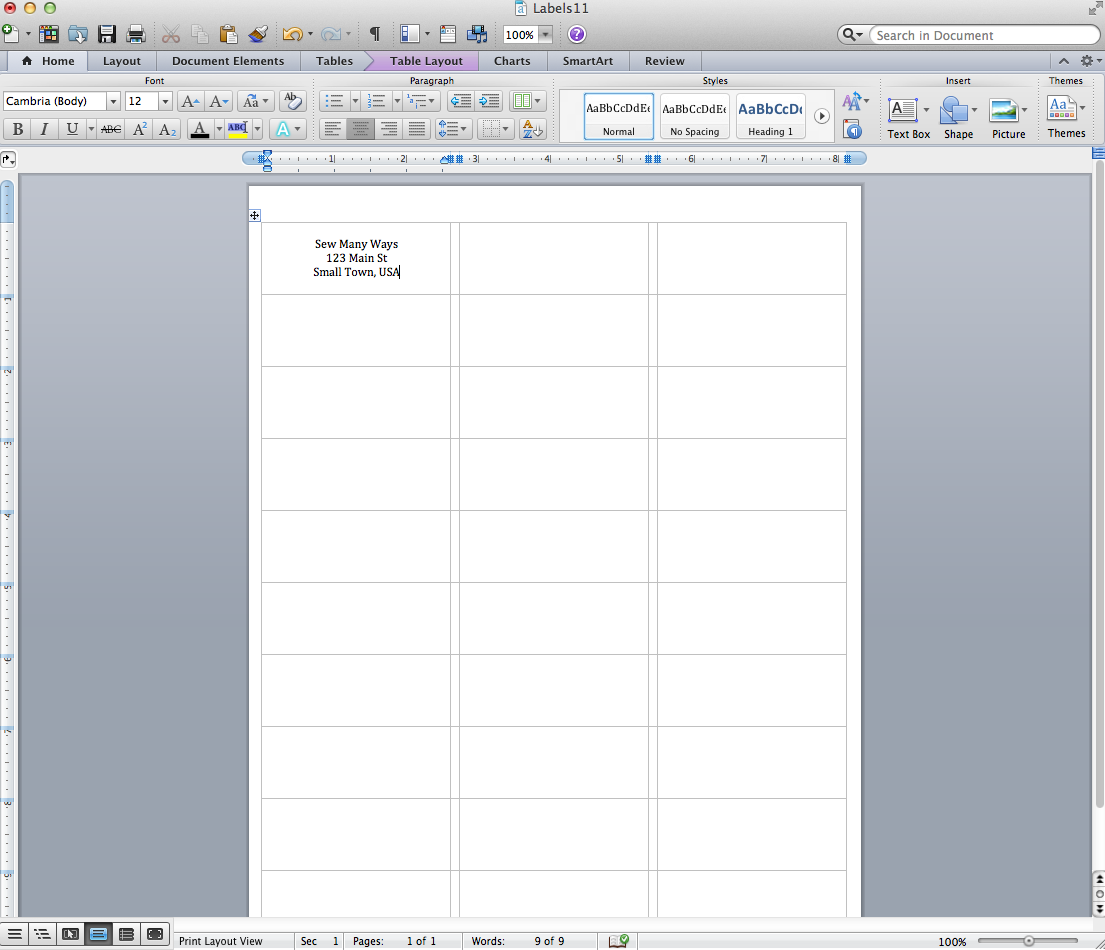Adjust the zoom slider in status bar
Viewport: 1105px width, 950px height.
[x=1028, y=941]
